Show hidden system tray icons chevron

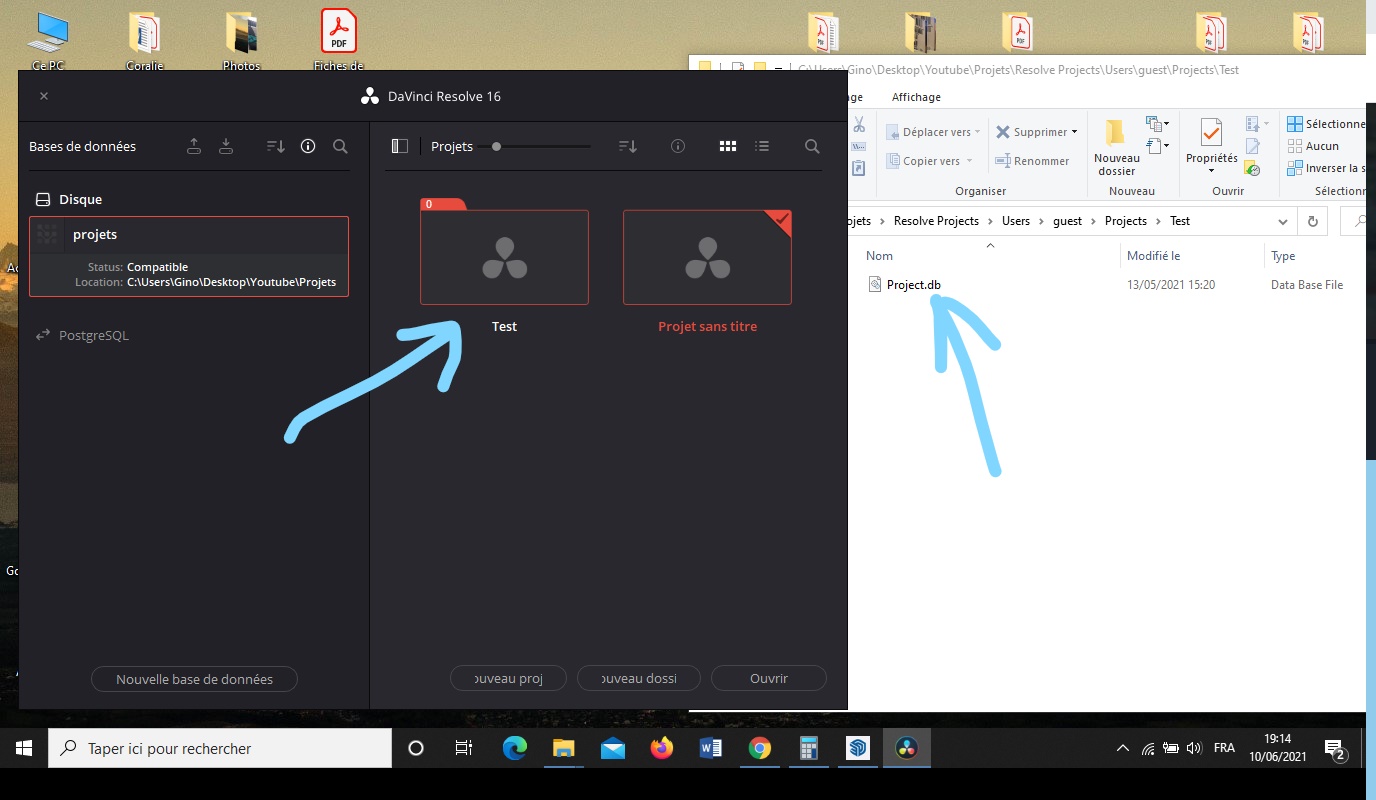(x=1125, y=748)
